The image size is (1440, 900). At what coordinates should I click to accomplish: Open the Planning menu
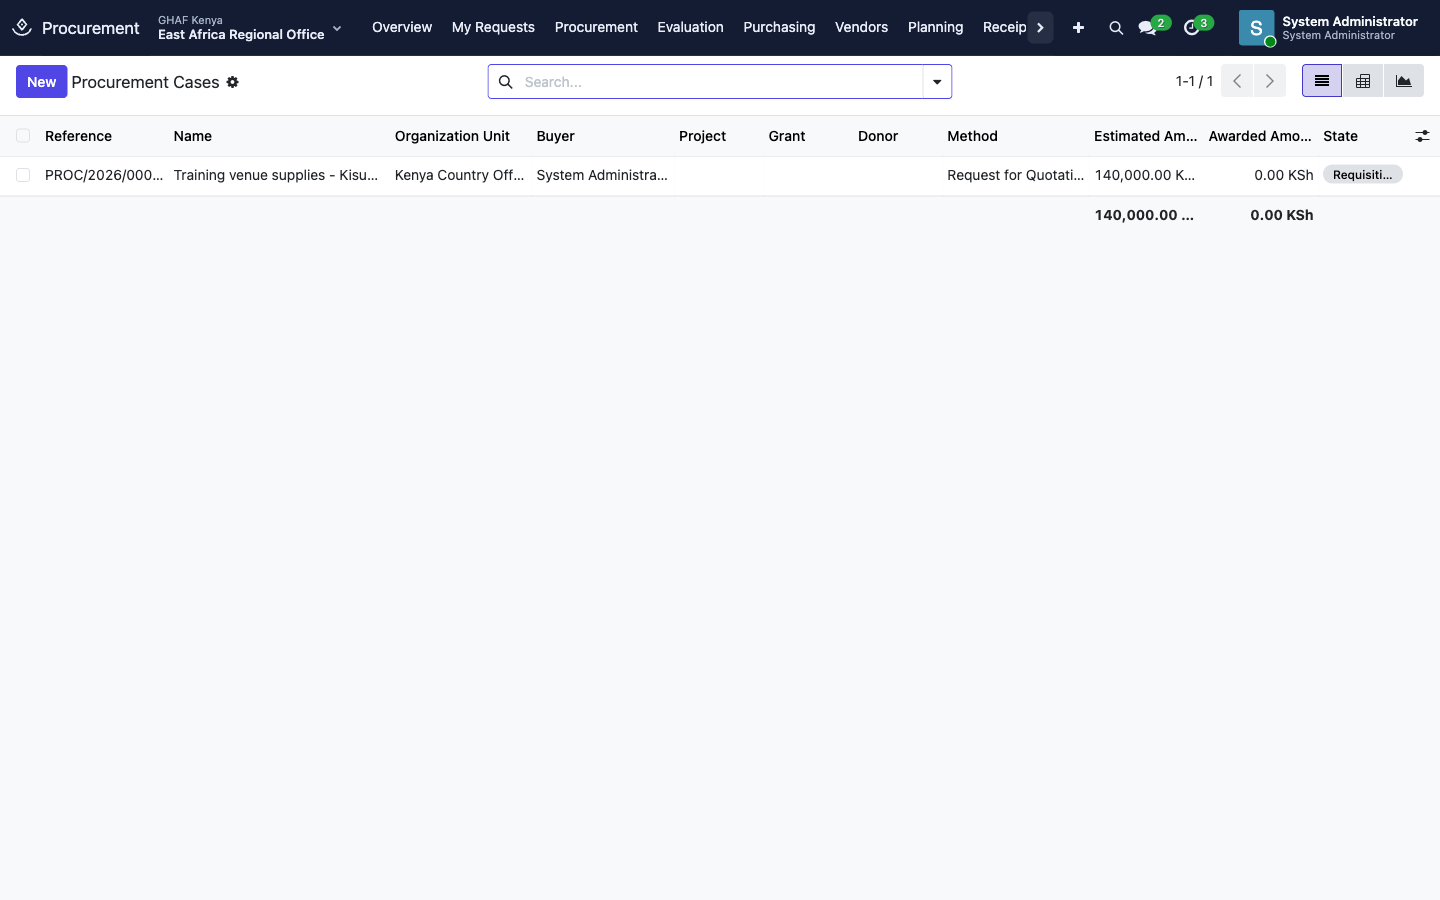pos(935,28)
